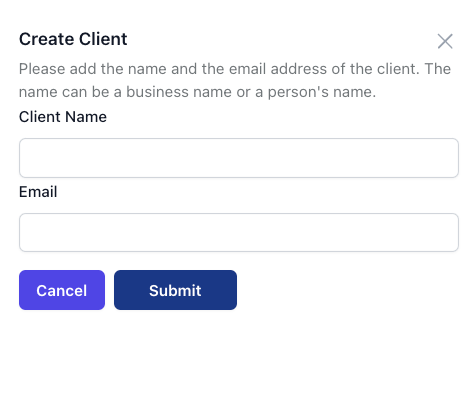The width and height of the screenshot is (476, 394).
Task: Focus the Email text box
Action: click(239, 232)
